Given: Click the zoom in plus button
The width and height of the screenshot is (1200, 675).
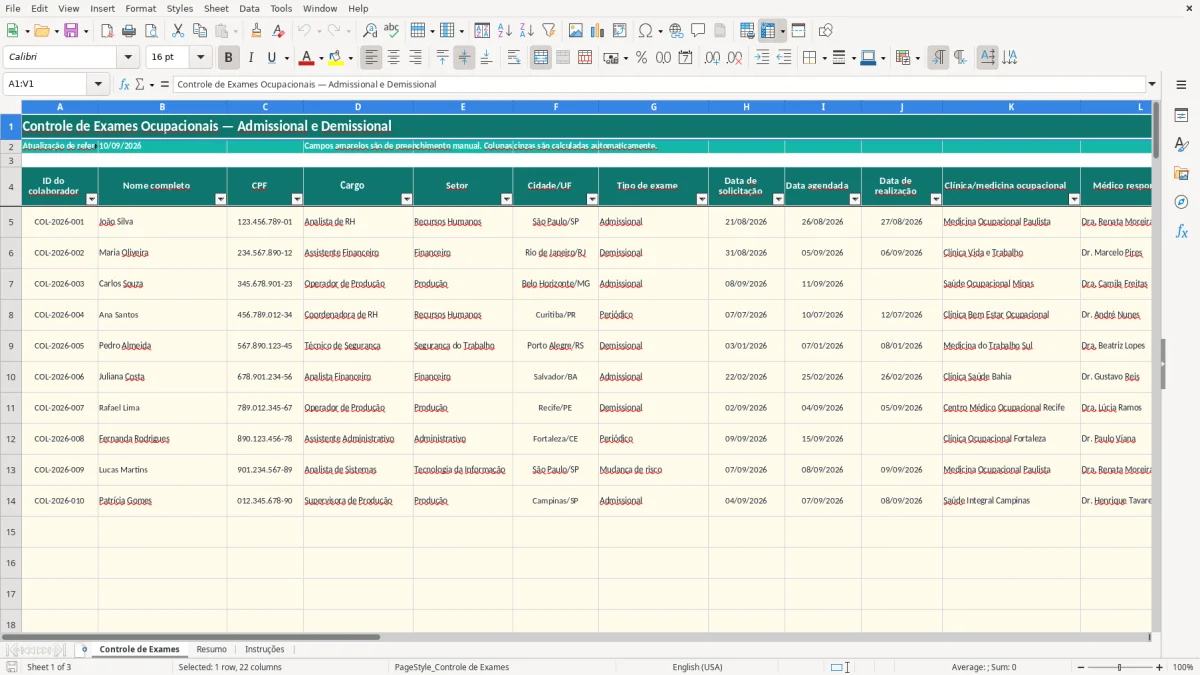Looking at the screenshot, I should pos(1160,667).
